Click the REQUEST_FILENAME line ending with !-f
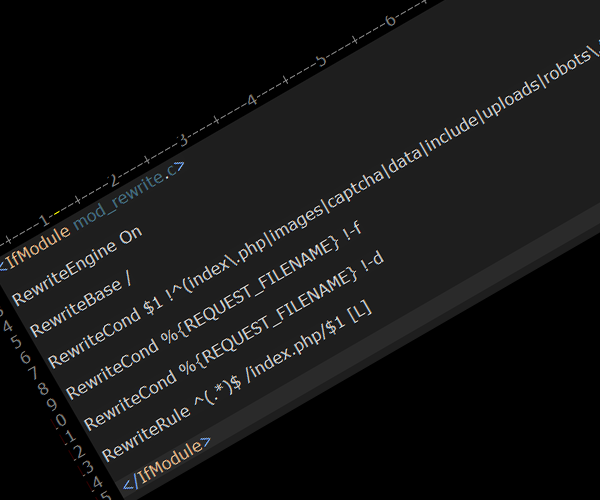 click(x=214, y=310)
